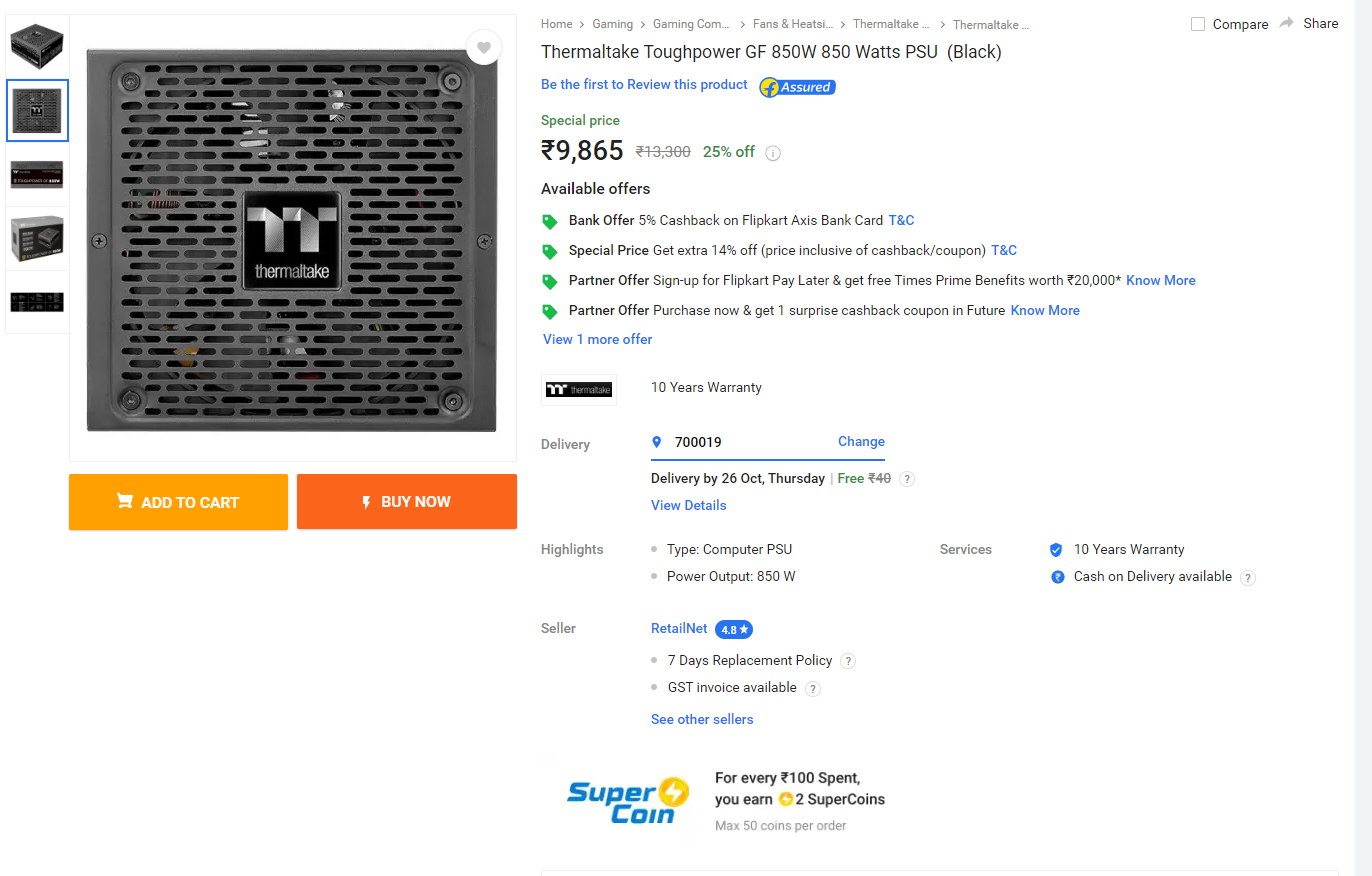Click the wishlist heart icon on product image
This screenshot has height=876, width=1372.
(483, 47)
